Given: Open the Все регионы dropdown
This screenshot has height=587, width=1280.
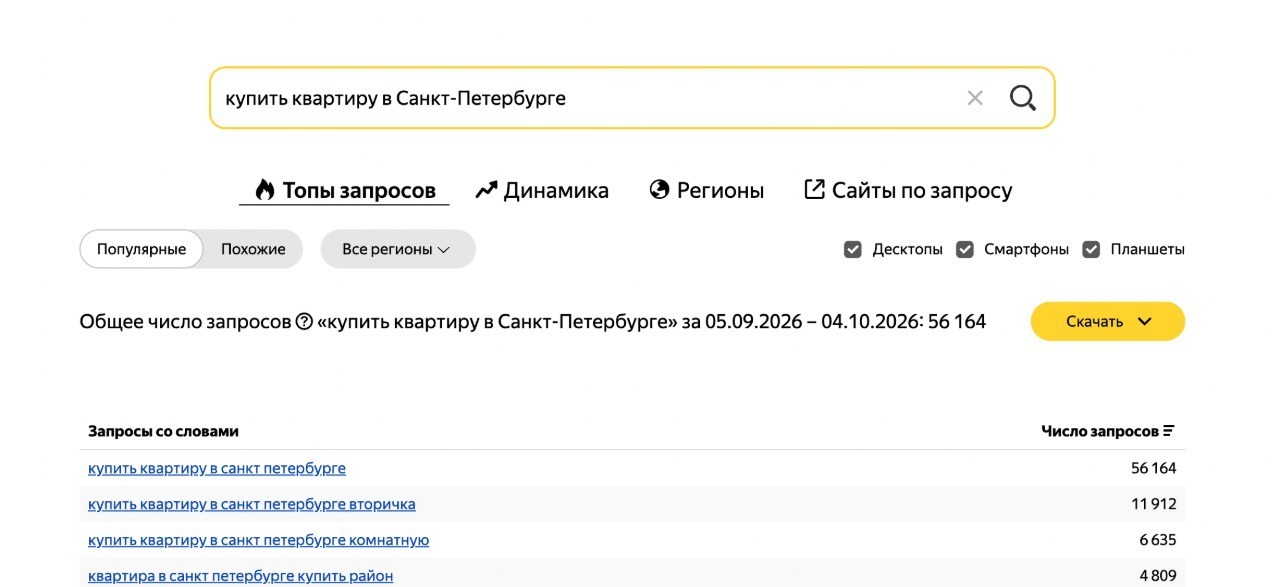Looking at the screenshot, I should click(398, 249).
